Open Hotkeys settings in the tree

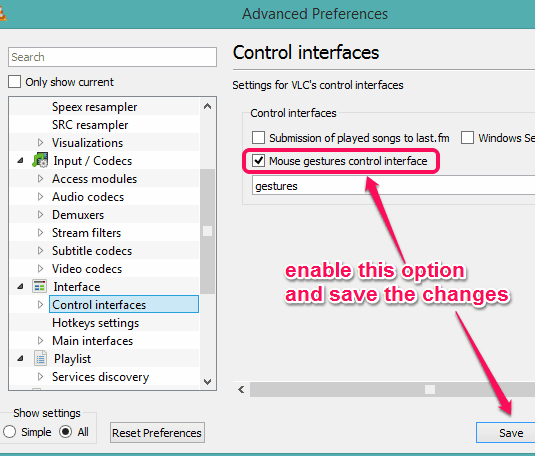pos(96,323)
